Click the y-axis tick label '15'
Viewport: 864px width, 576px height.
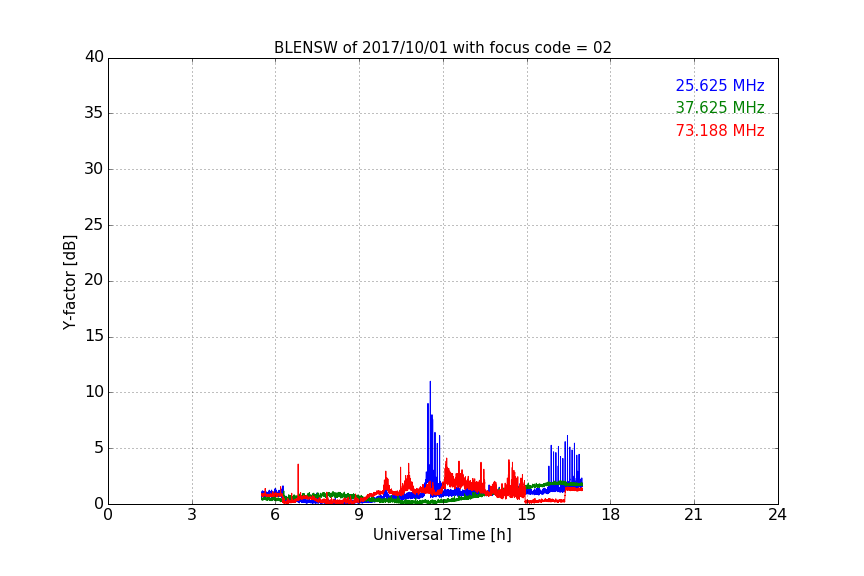pyautogui.click(x=94, y=336)
